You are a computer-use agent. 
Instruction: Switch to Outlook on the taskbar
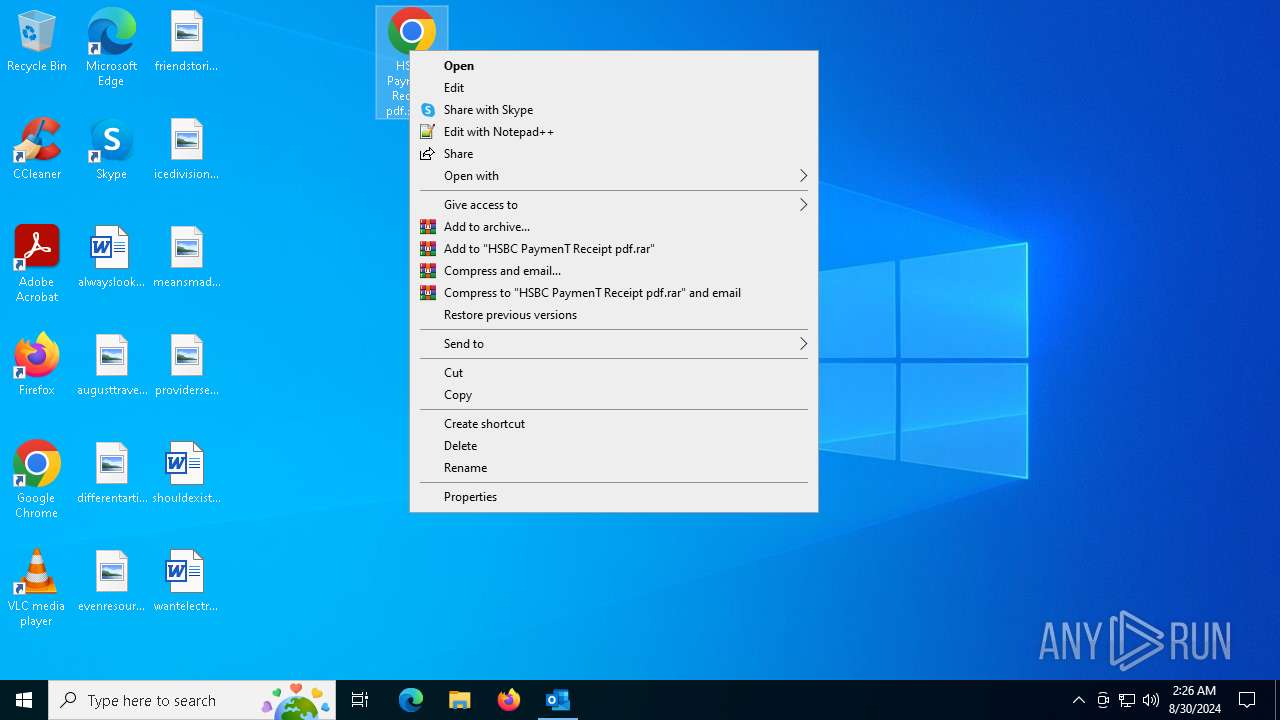[x=557, y=700]
